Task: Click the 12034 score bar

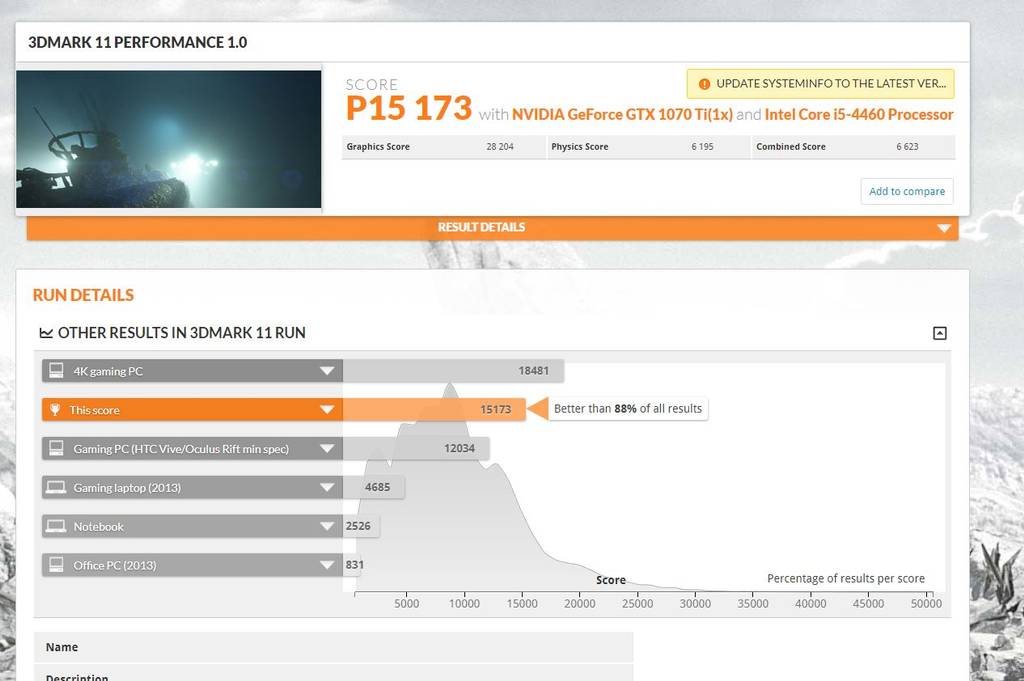Action: point(416,449)
